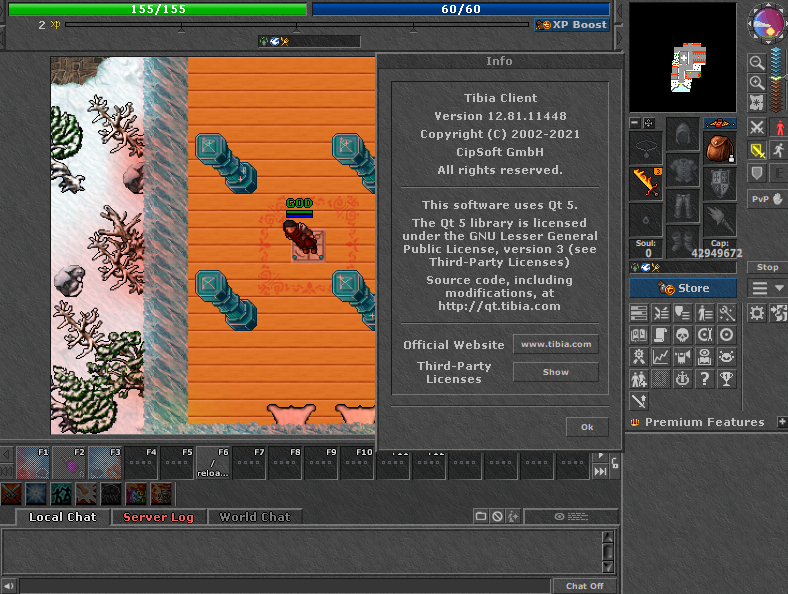The width and height of the screenshot is (788, 594).
Task: Zoom out the minimap
Action: [x=756, y=63]
